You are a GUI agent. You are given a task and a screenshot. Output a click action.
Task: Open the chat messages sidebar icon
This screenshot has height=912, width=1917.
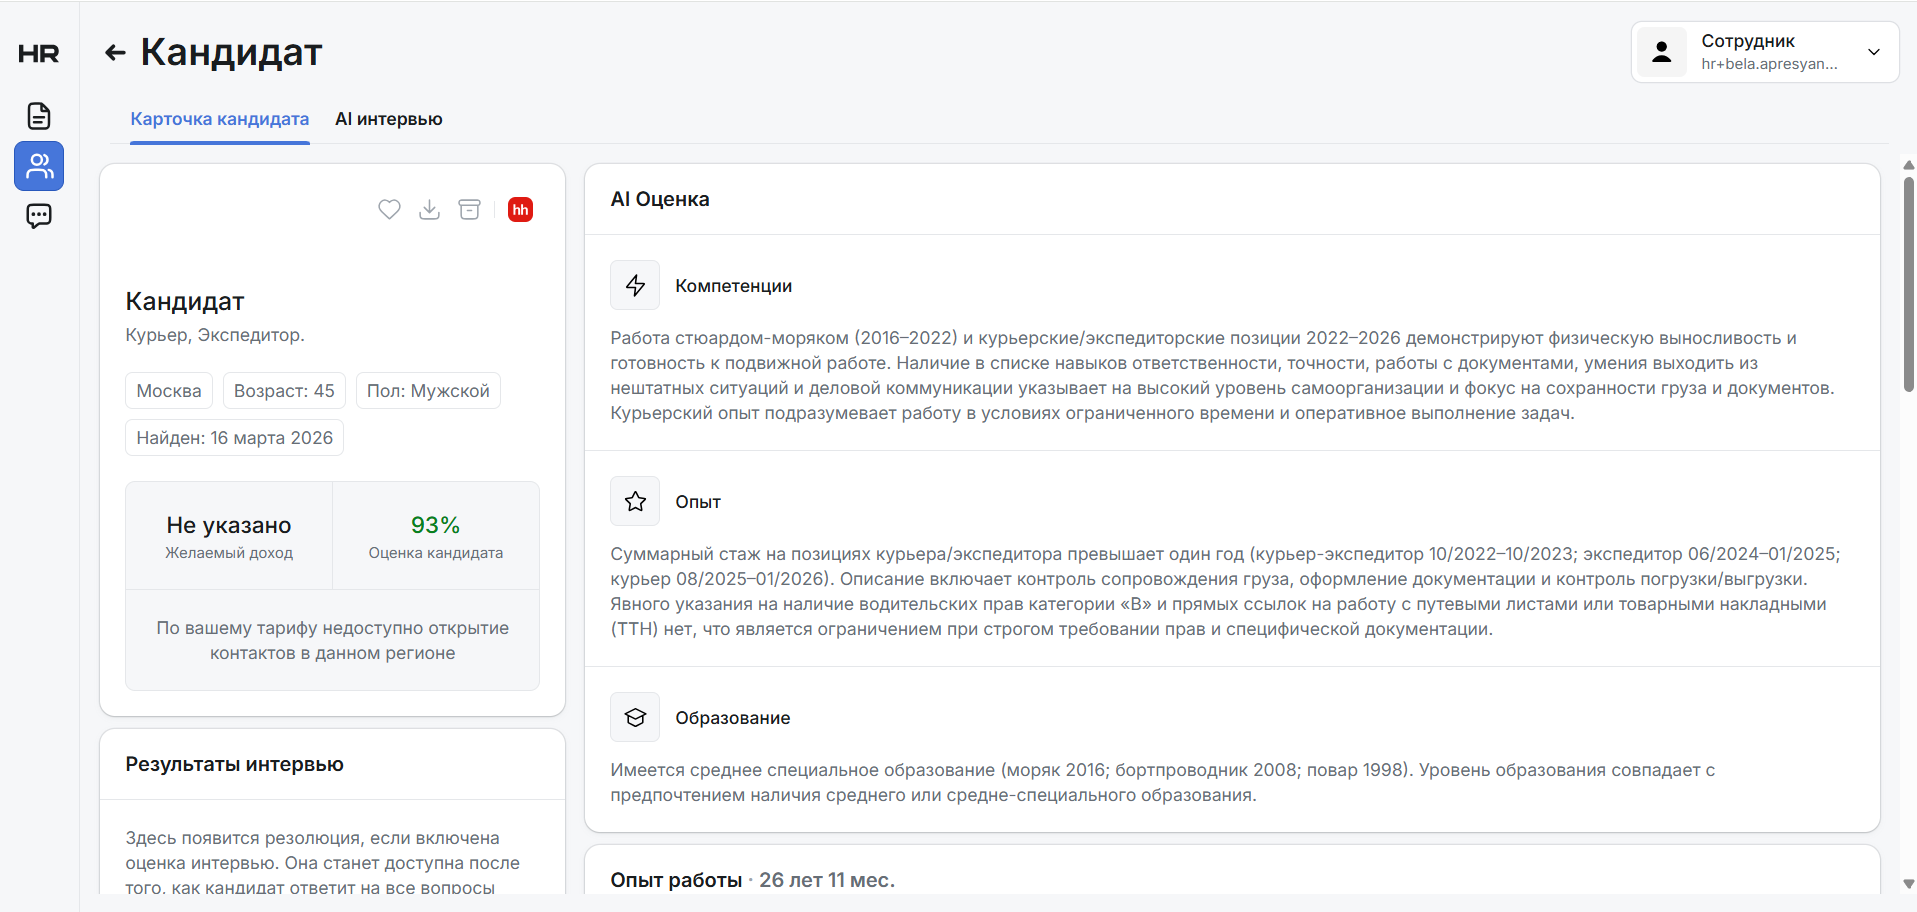pos(39,216)
